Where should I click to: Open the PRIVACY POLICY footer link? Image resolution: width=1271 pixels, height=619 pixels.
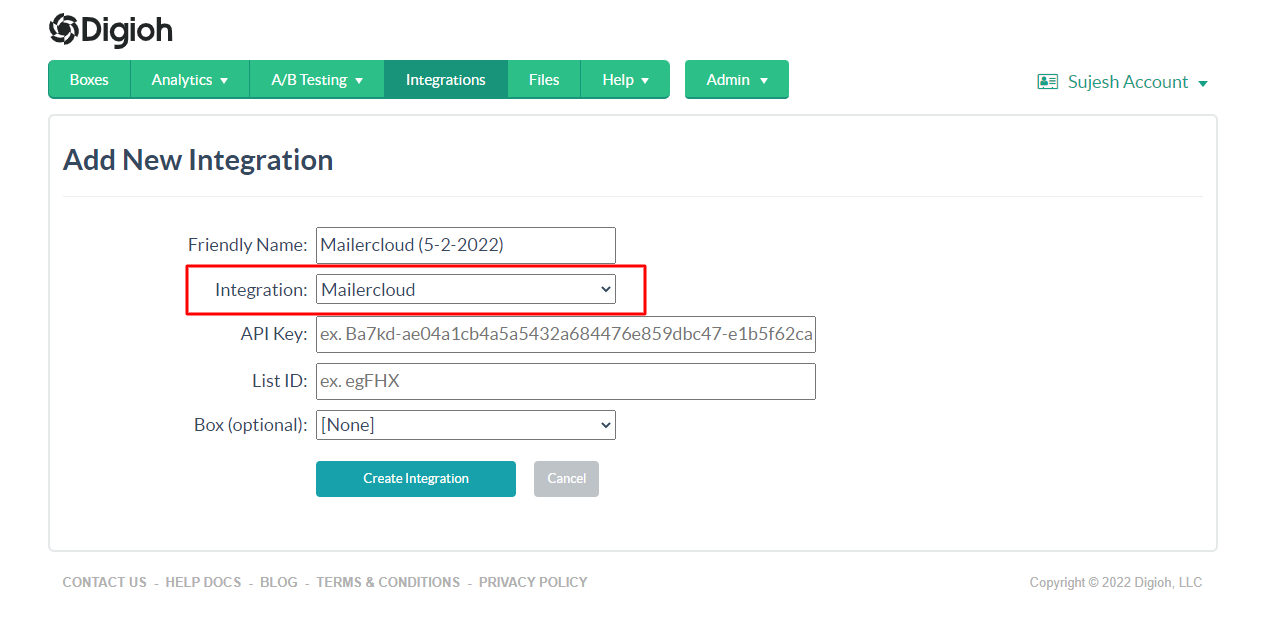click(x=533, y=582)
